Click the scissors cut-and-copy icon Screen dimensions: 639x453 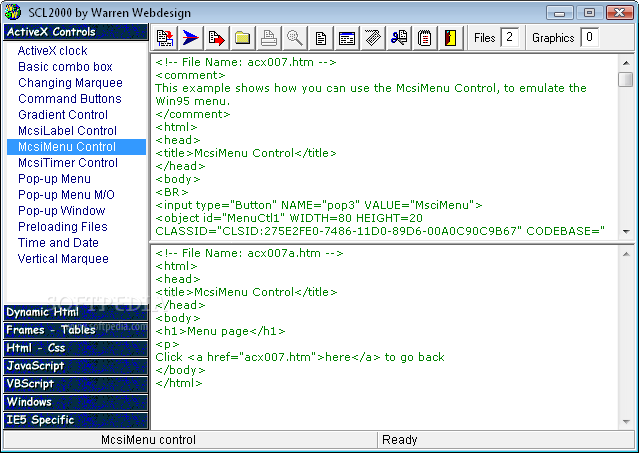click(399, 38)
